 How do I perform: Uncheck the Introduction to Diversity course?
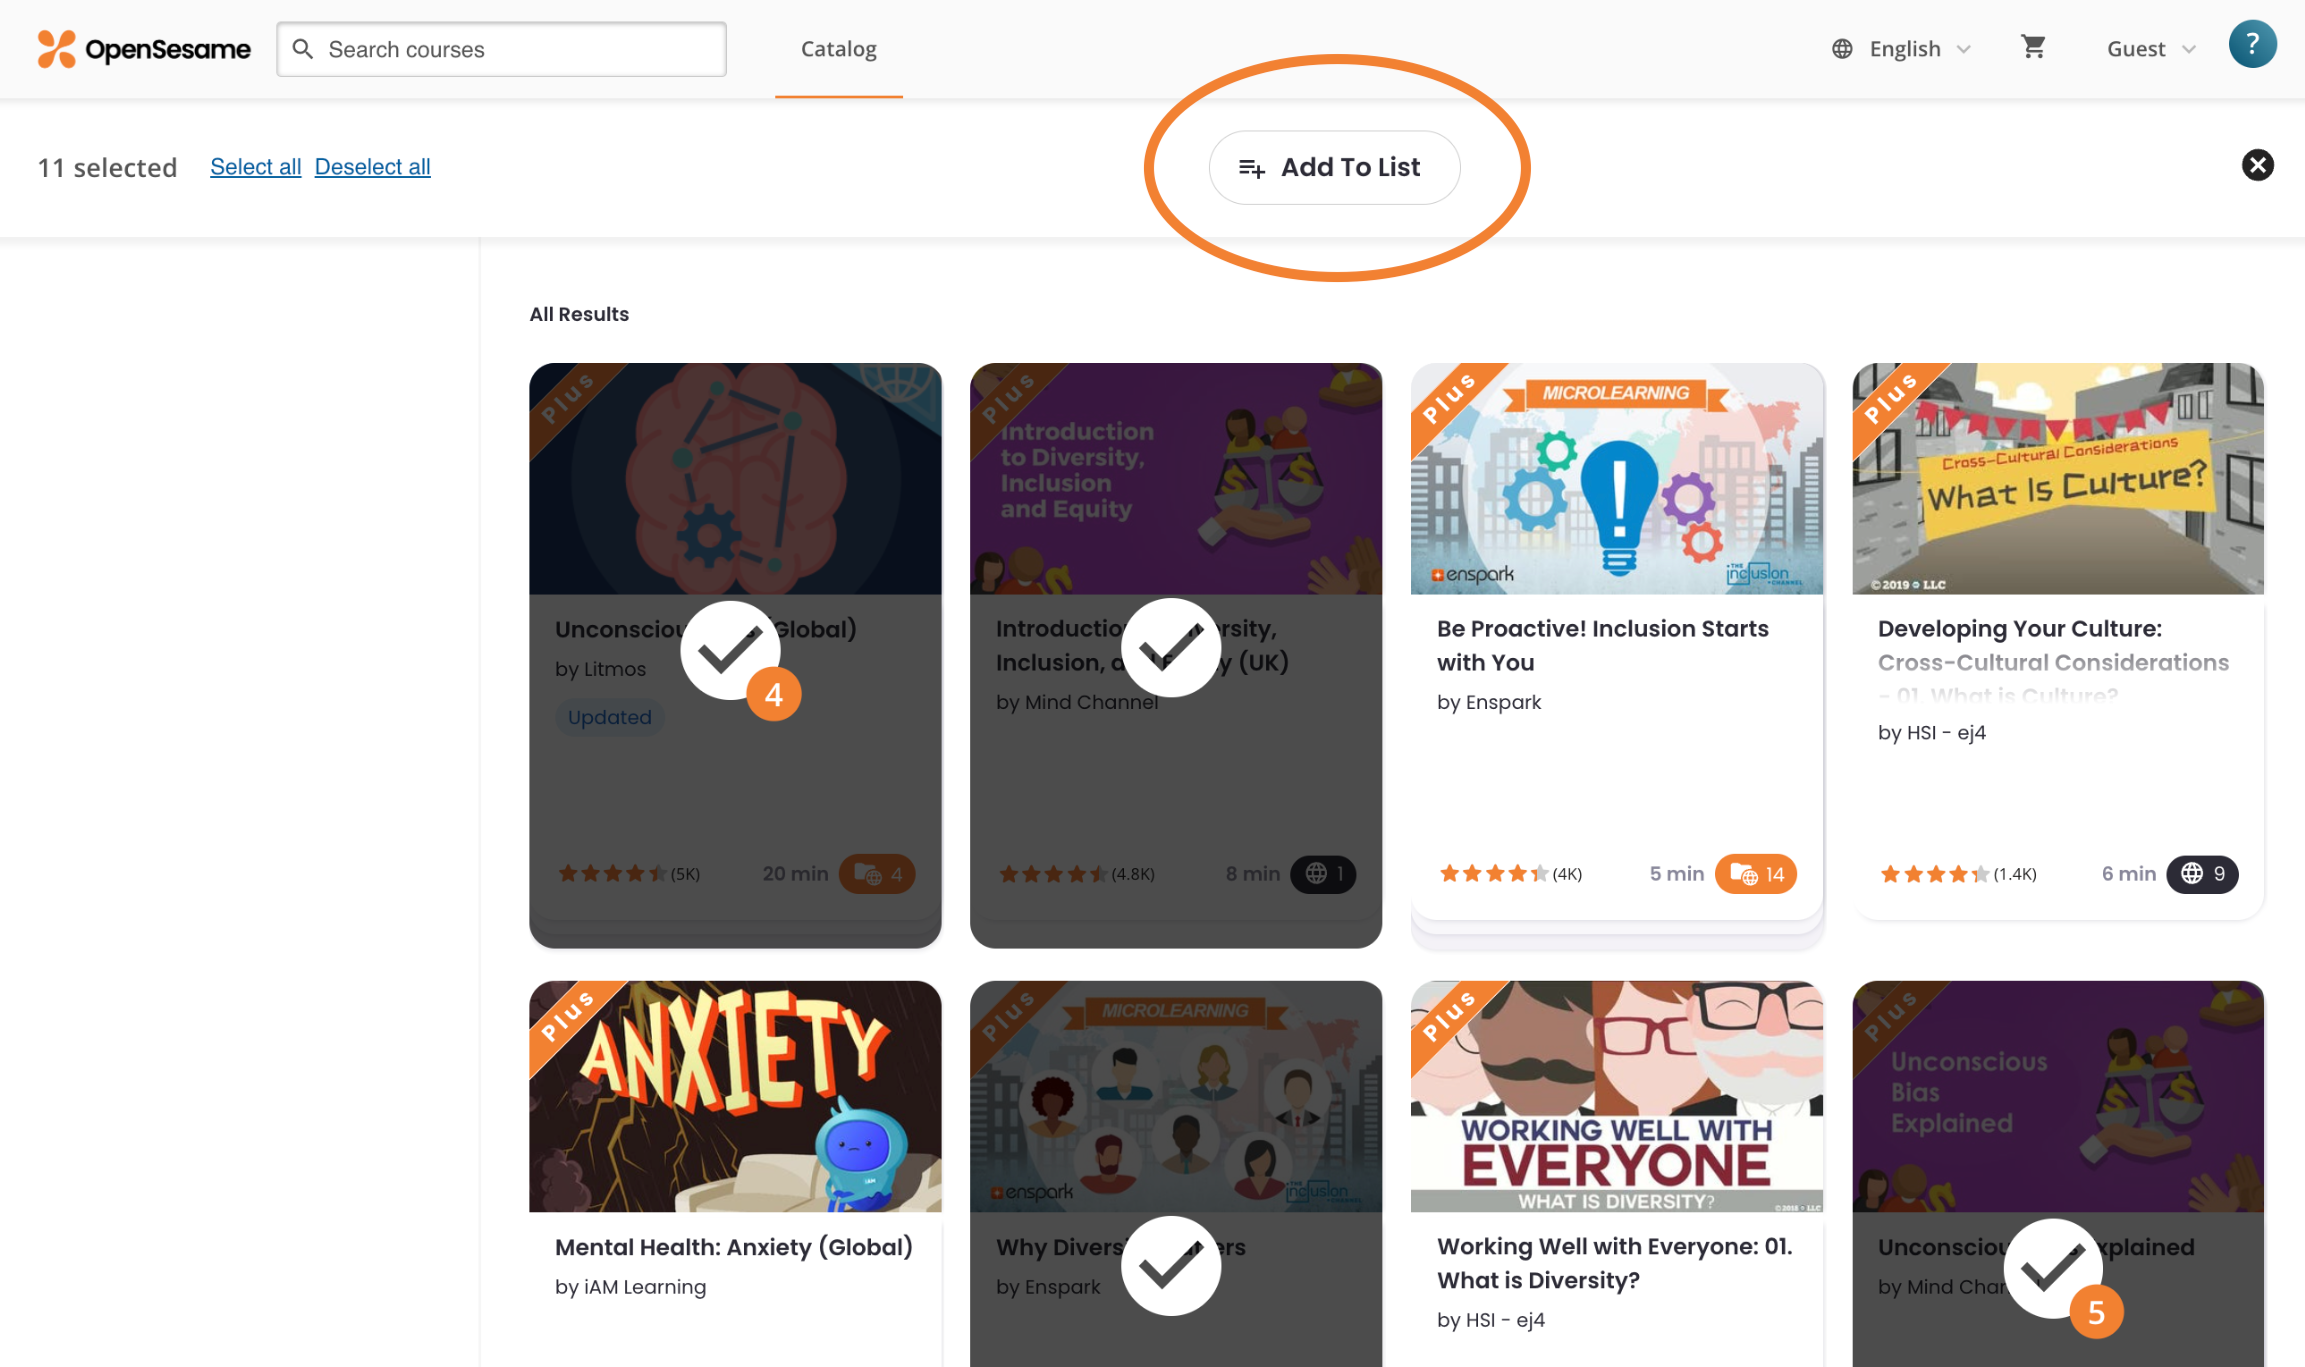coord(1170,648)
